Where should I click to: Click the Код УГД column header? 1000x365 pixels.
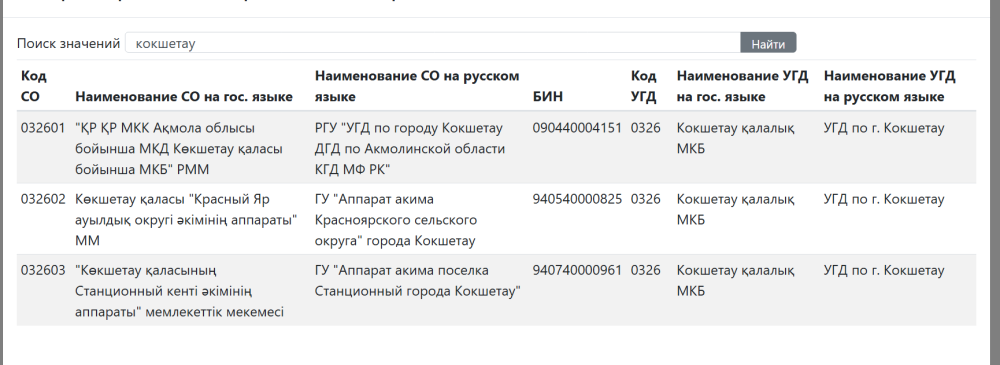pyautogui.click(x=644, y=86)
